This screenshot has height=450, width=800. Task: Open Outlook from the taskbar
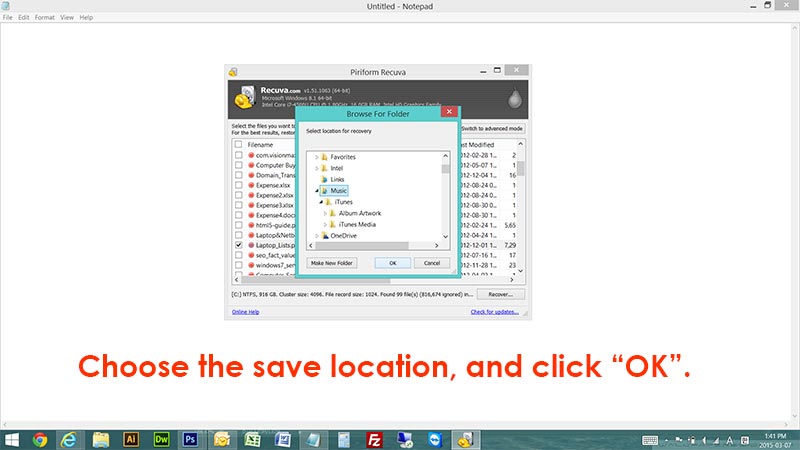pos(222,440)
